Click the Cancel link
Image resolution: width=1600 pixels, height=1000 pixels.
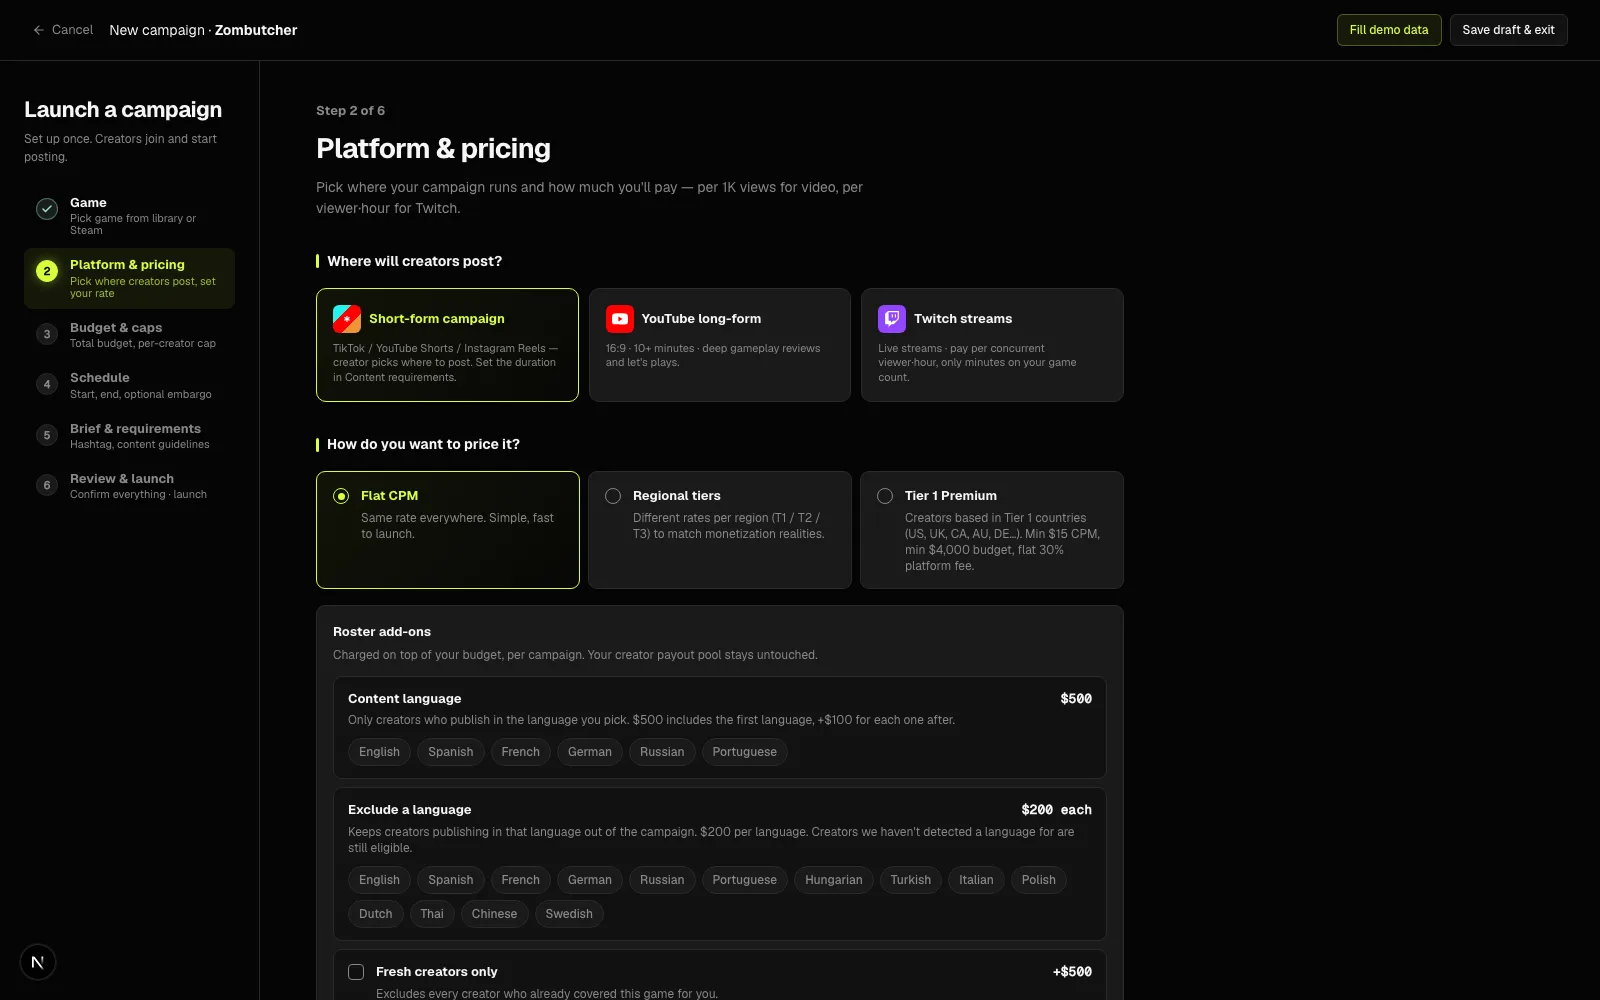tap(63, 30)
